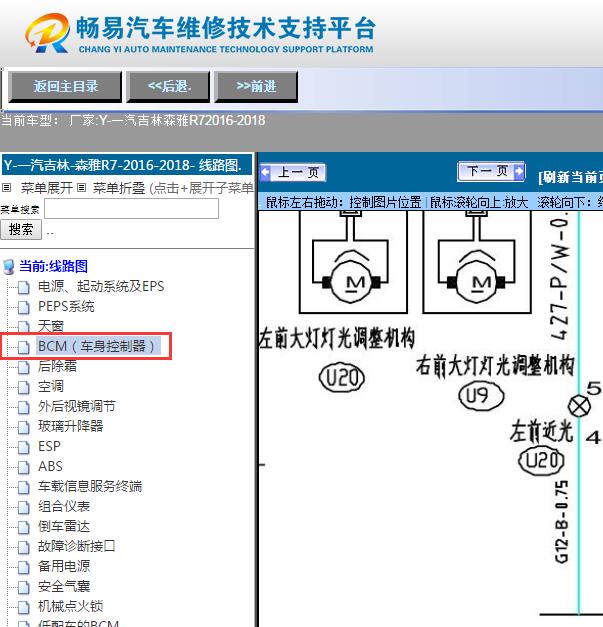Open the 故障诊断接口 tree item
The height and width of the screenshot is (627, 603).
[77, 546]
